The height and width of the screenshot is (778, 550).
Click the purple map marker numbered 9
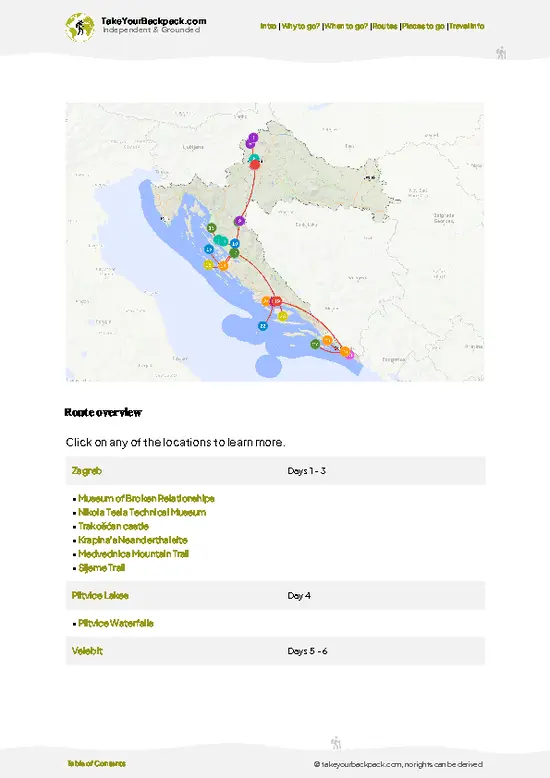(240, 221)
